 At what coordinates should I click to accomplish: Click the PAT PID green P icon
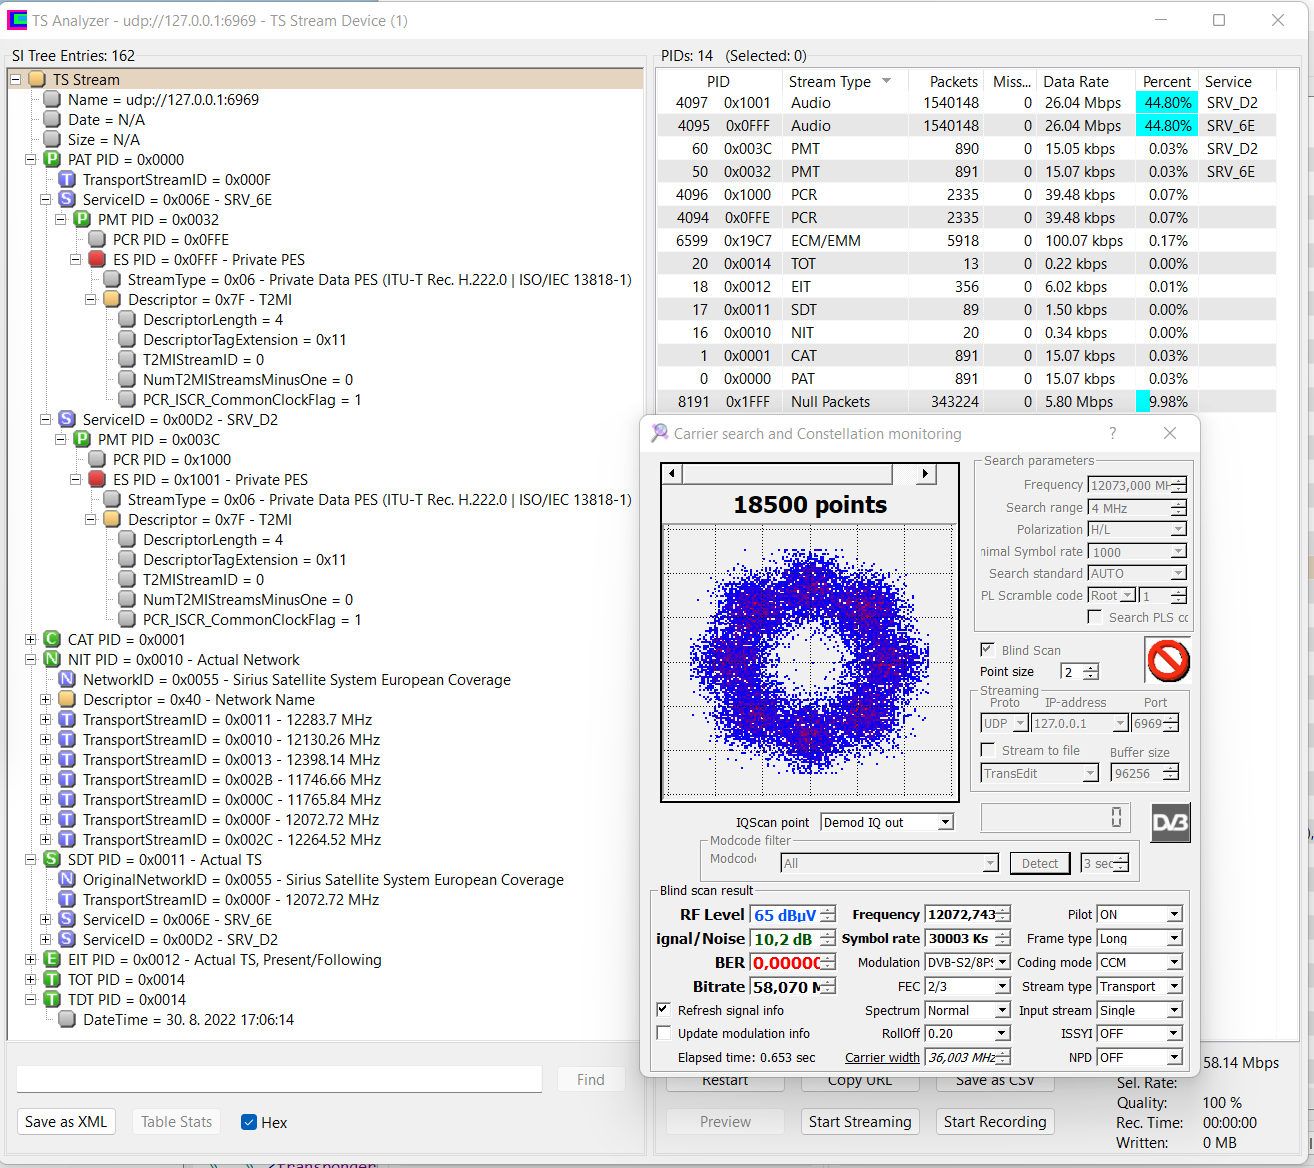(x=52, y=160)
